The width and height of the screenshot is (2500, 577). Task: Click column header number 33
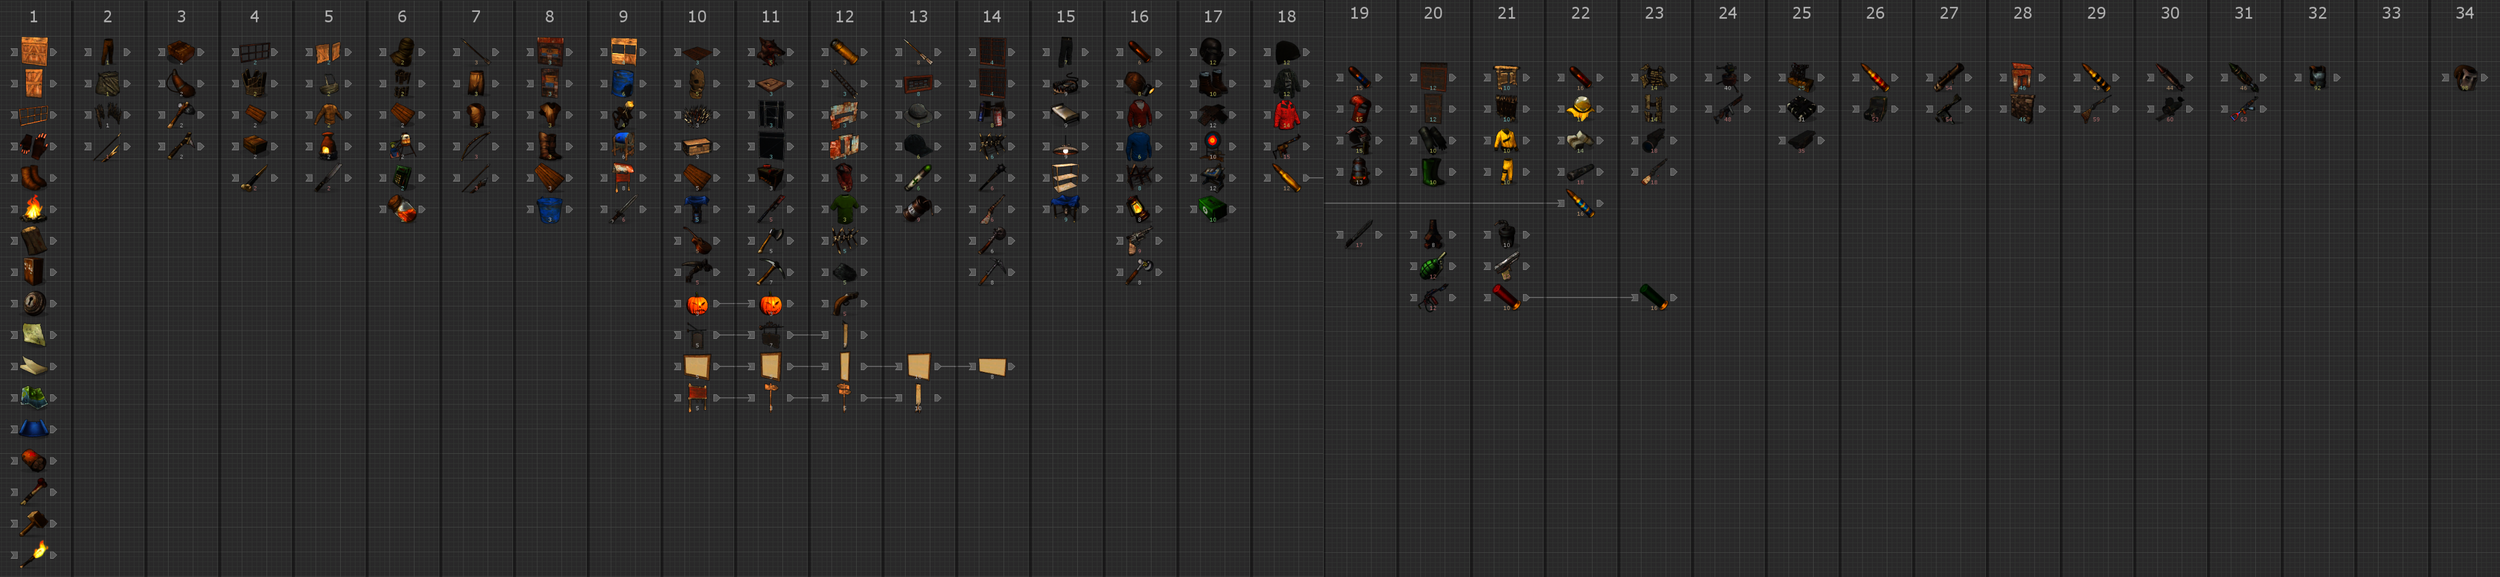tap(2391, 13)
